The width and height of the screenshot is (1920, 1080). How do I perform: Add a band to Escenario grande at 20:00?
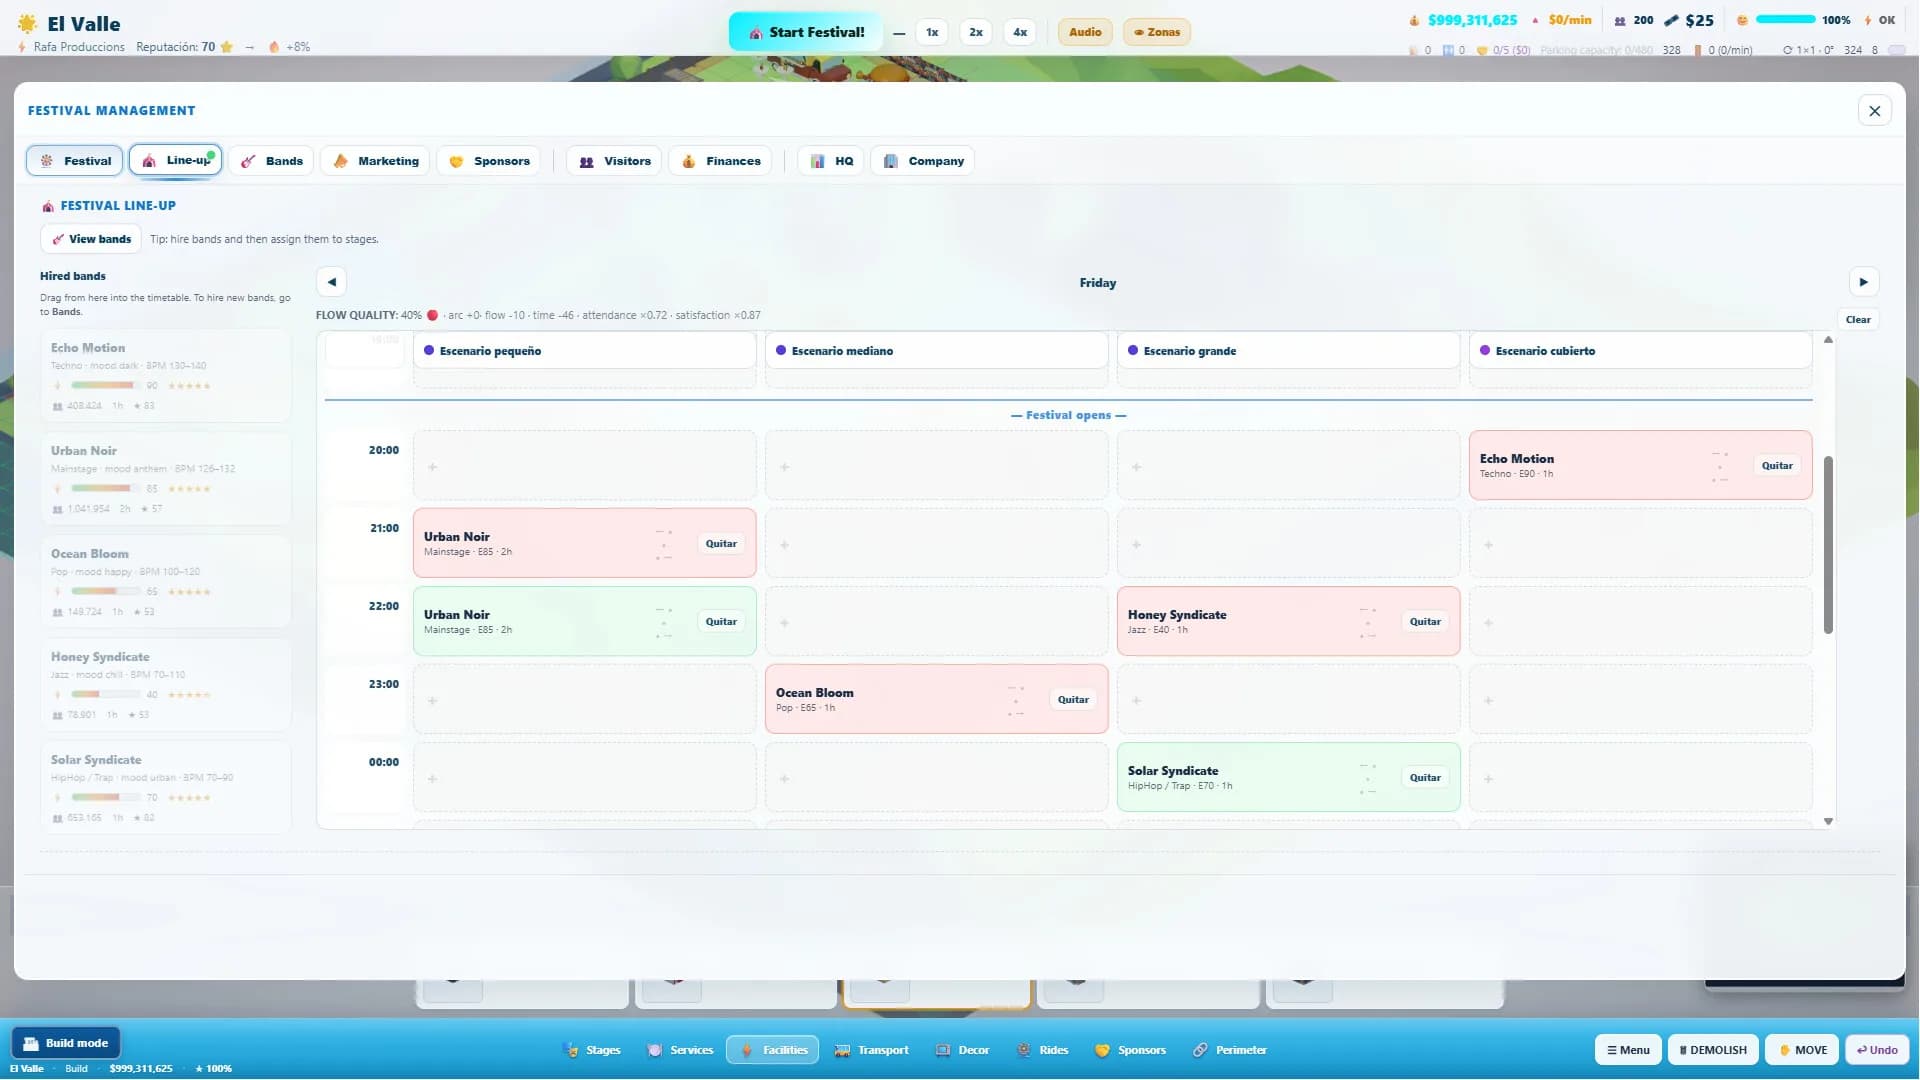[x=1288, y=466]
